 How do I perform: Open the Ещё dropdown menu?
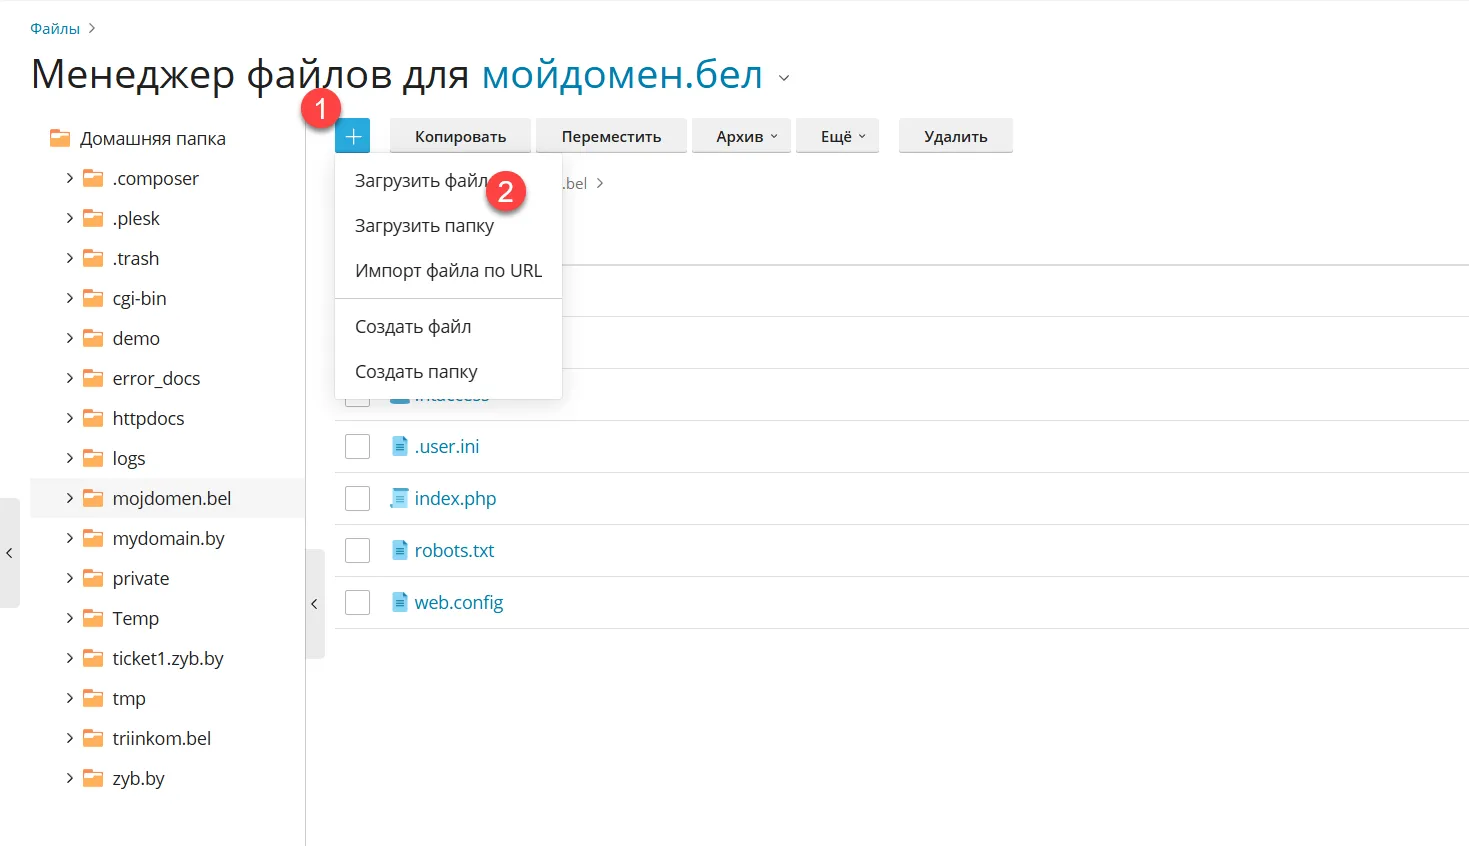(842, 136)
